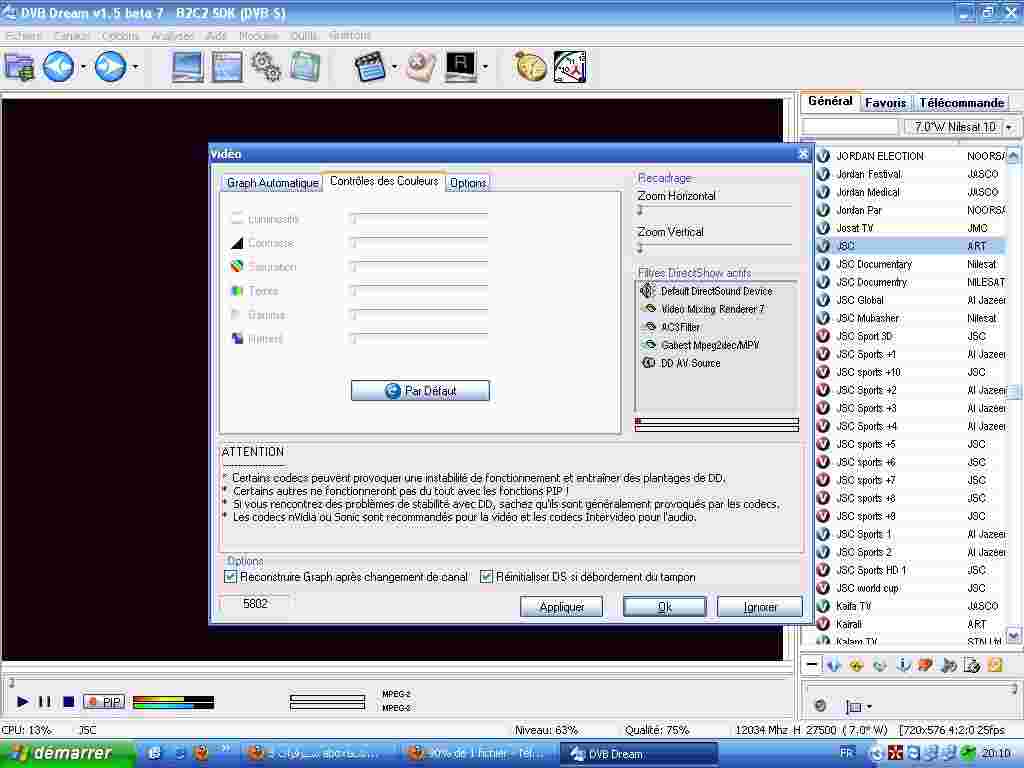Click the stopwatch timer toolbar icon
Screen dimensions: 1024x768
pos(530,67)
